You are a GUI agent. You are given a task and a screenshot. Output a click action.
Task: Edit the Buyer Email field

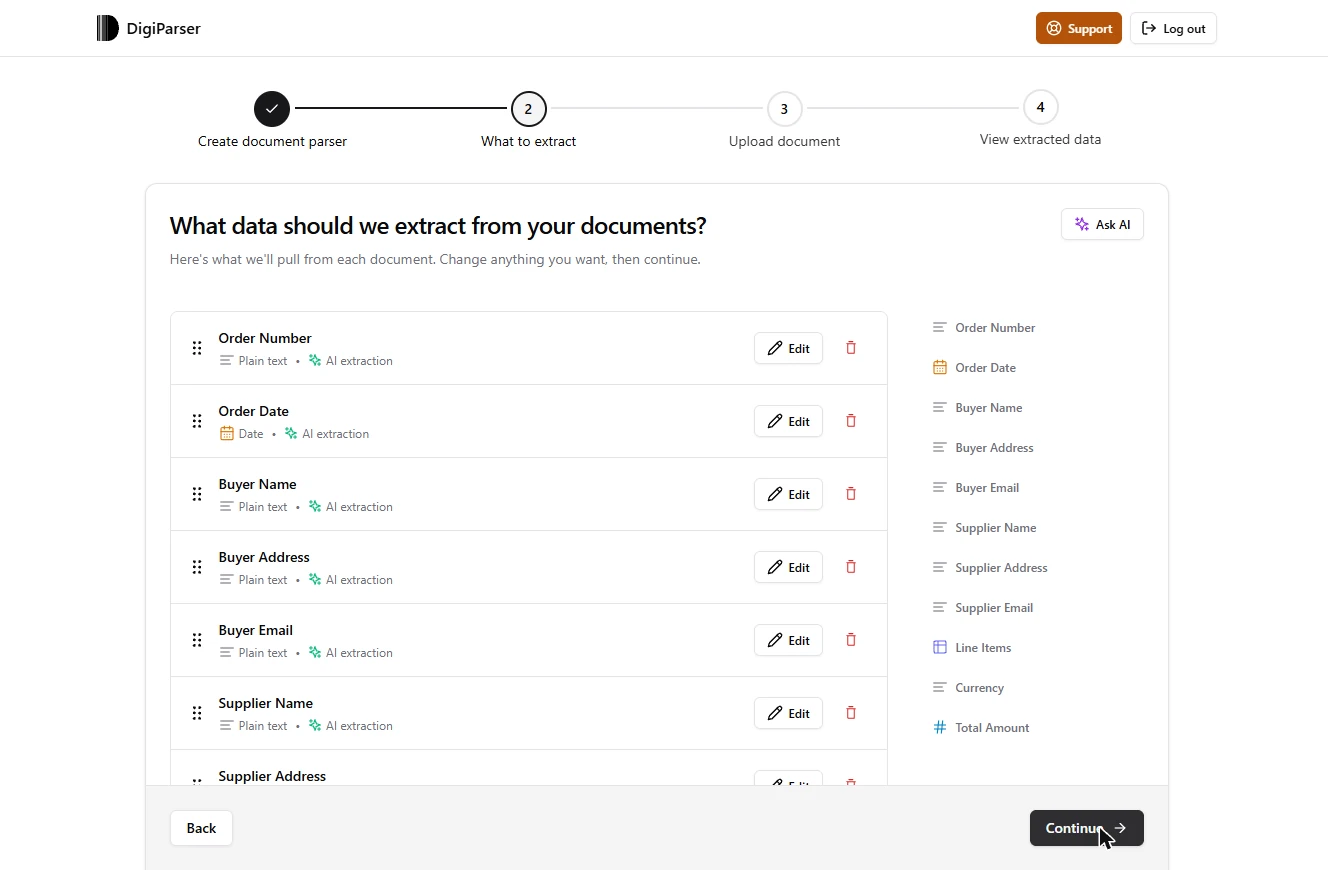[x=788, y=640]
